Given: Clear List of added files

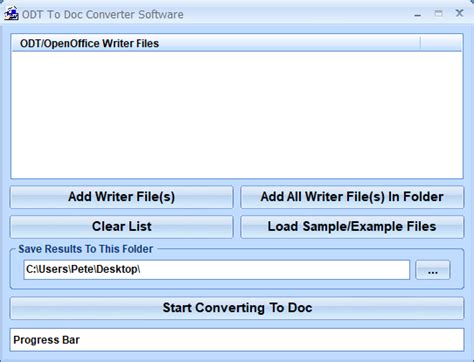Looking at the screenshot, I should (122, 227).
